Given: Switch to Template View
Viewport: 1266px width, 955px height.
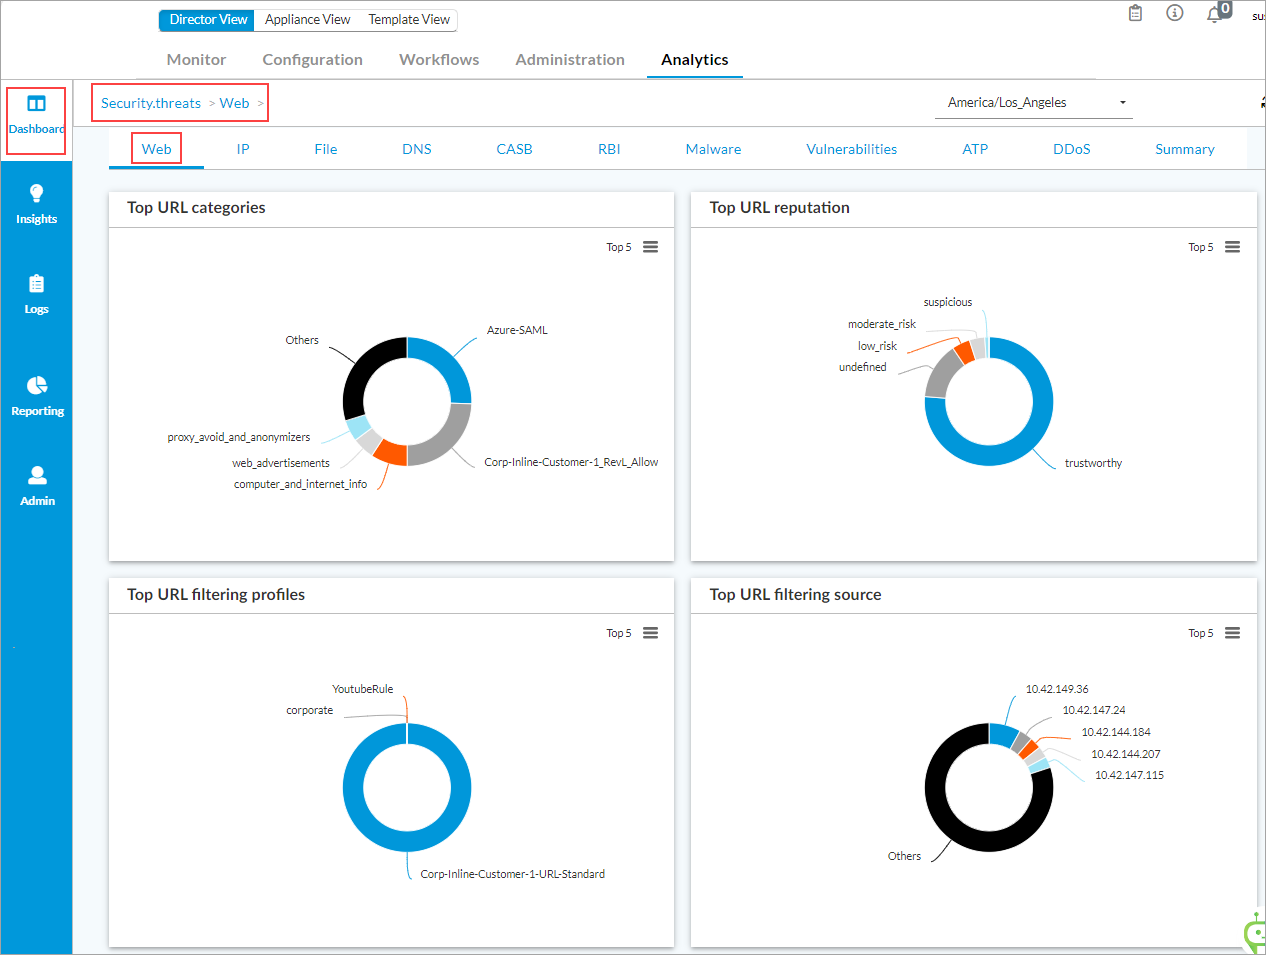Looking at the screenshot, I should tap(409, 20).
